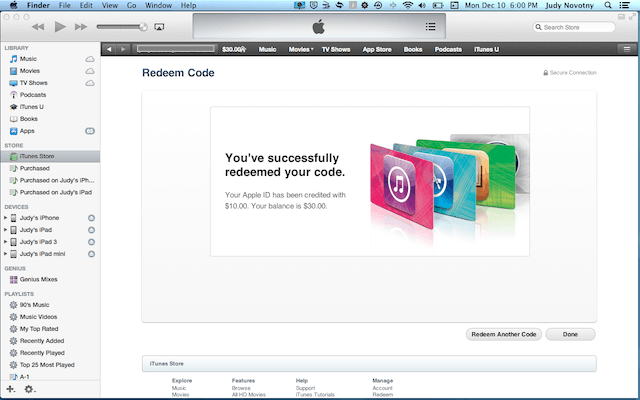Viewport: 640px width, 400px height.
Task: Click the iCloud icon next to Movies
Action: click(90, 71)
